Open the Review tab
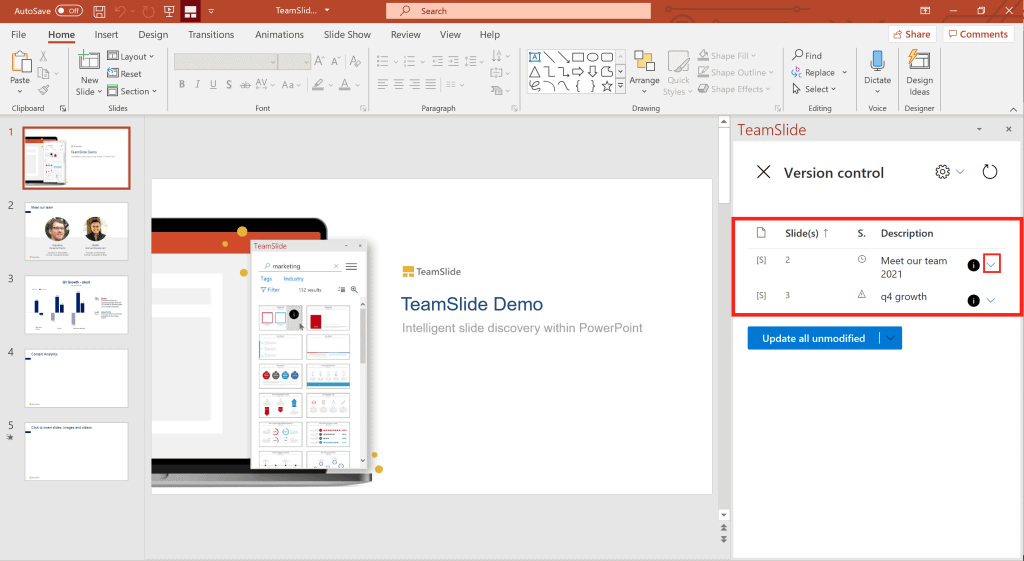This screenshot has width=1024, height=561. coord(406,35)
